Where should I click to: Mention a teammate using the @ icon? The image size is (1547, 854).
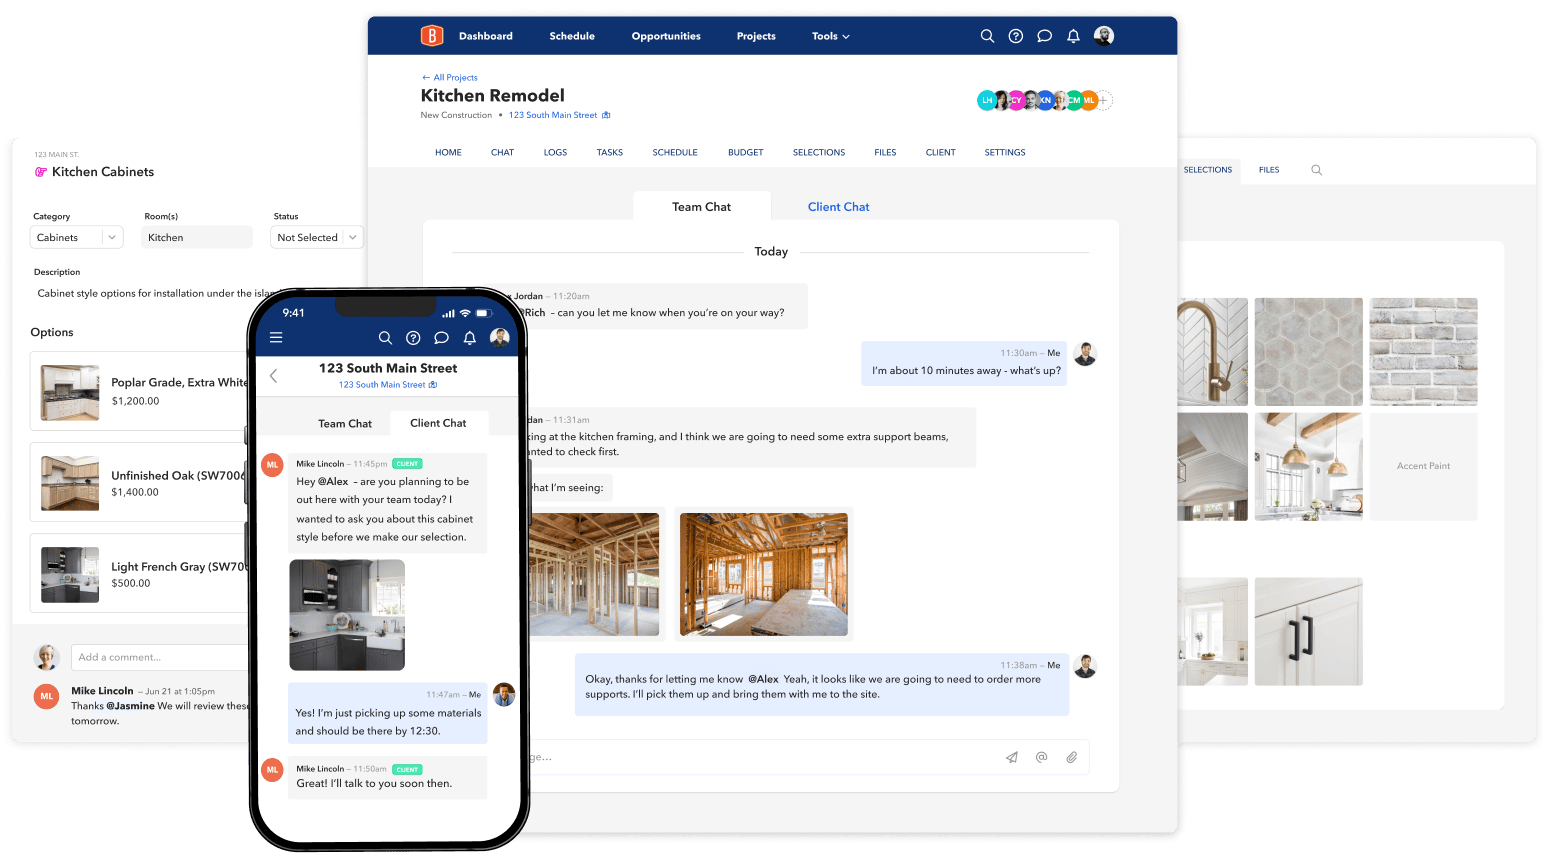[1041, 757]
